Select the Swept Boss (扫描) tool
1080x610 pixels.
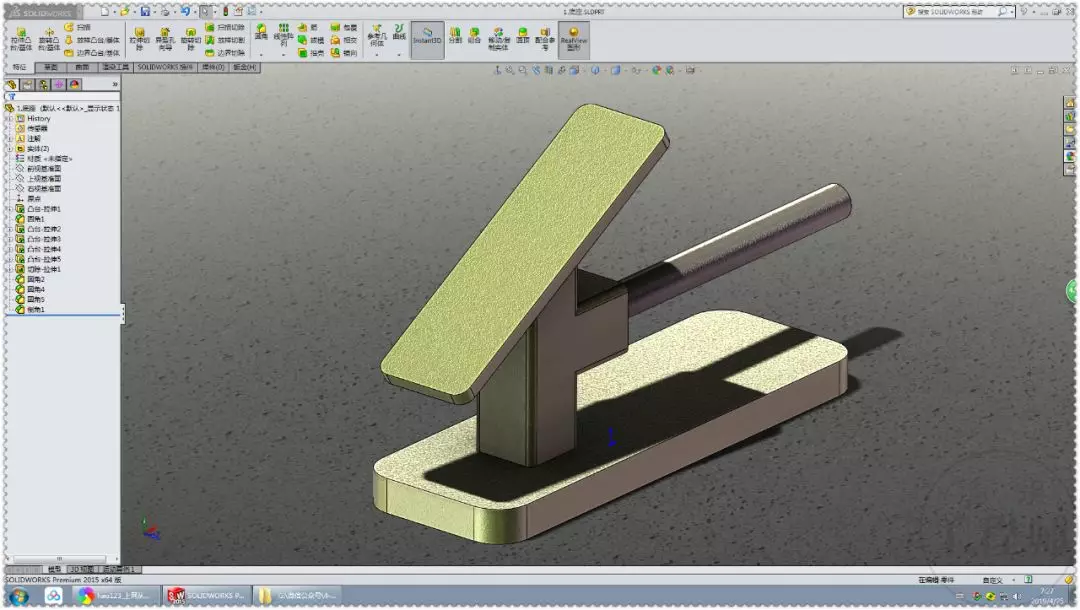coord(77,27)
